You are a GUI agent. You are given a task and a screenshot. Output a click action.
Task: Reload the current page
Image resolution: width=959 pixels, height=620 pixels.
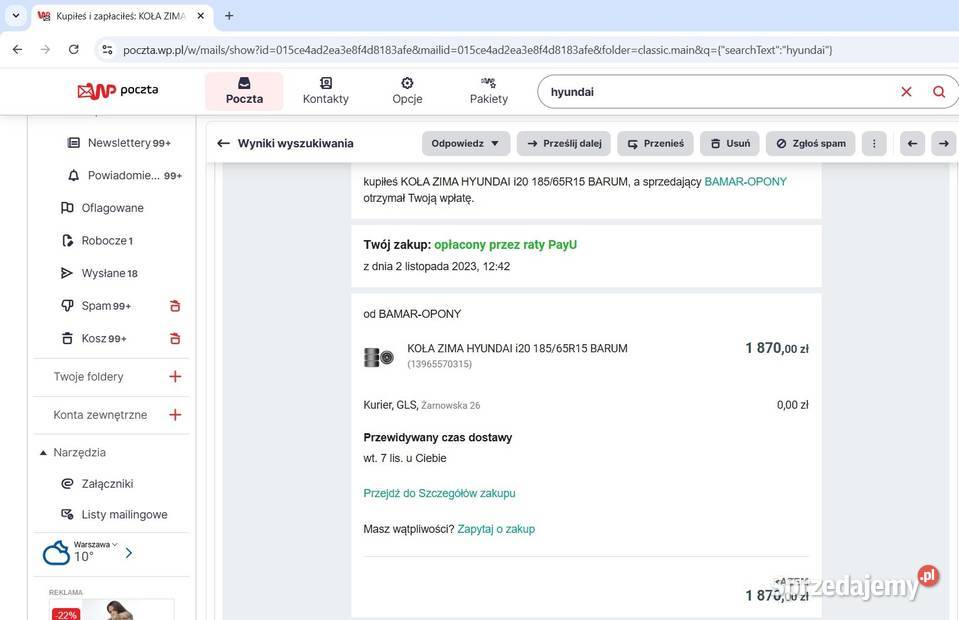[x=73, y=50]
